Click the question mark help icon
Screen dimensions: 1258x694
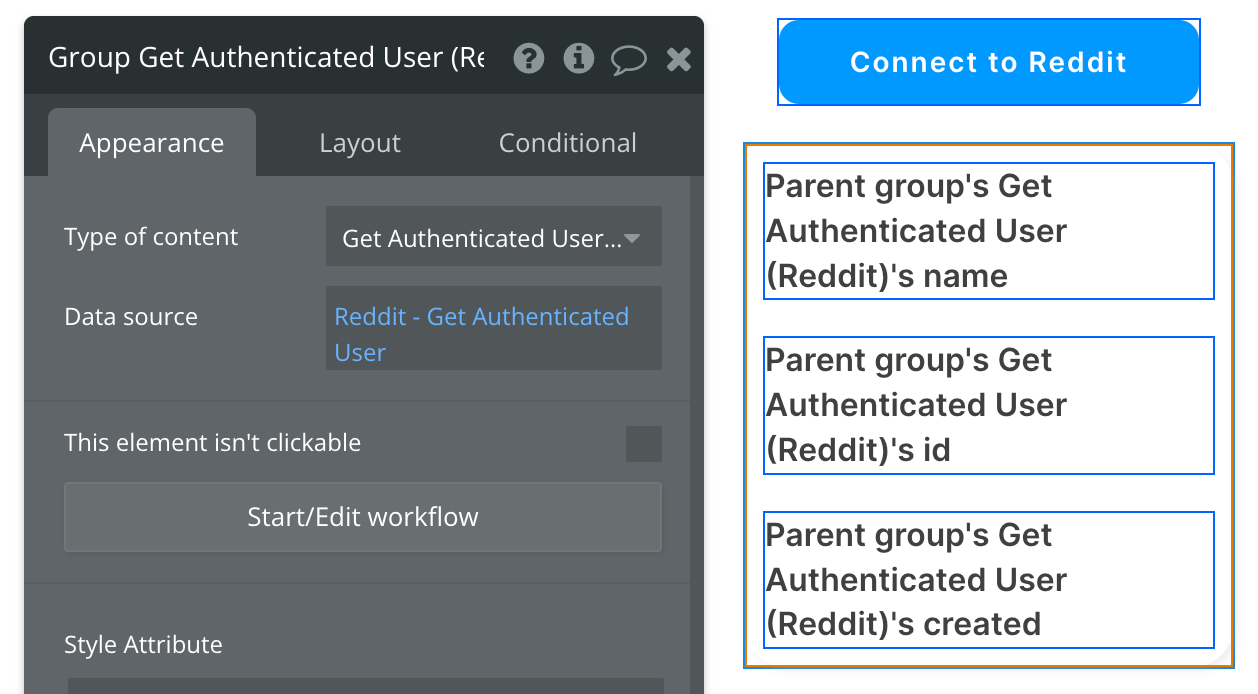point(529,59)
